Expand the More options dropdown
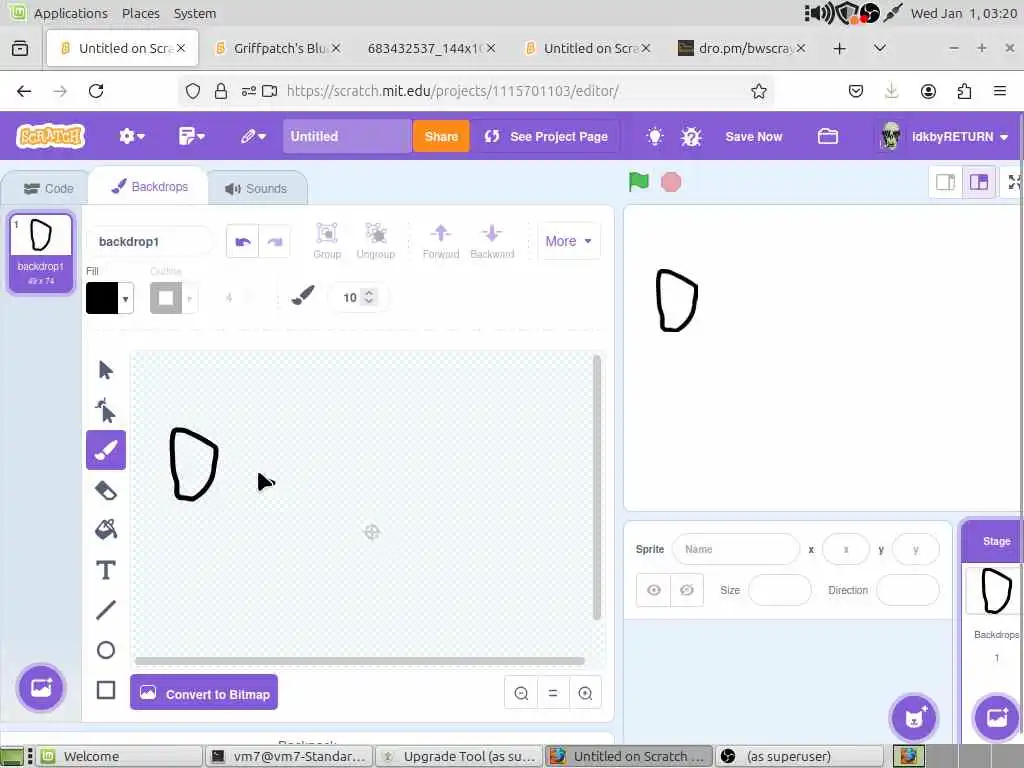Image resolution: width=1024 pixels, height=768 pixels. tap(569, 241)
